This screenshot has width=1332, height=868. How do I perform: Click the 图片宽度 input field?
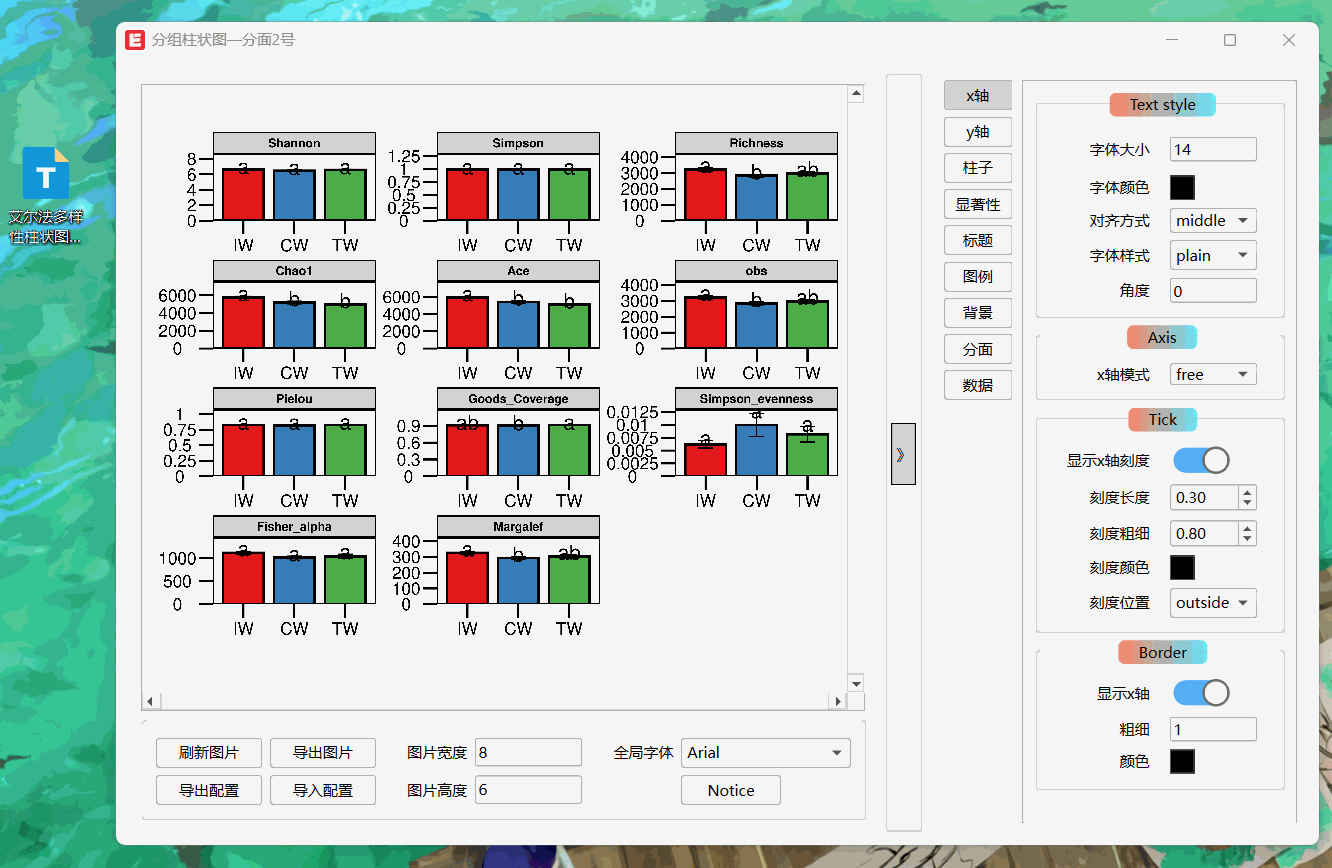(x=528, y=753)
